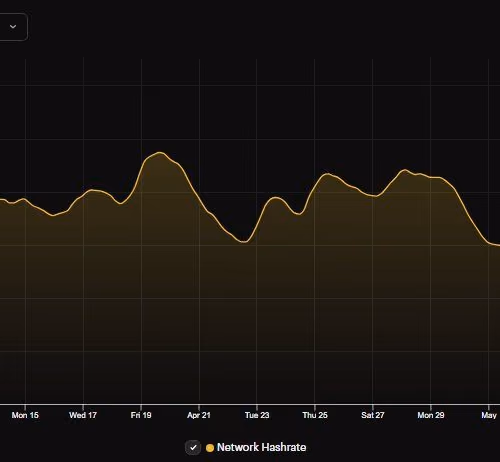Click the May axis label
This screenshot has width=500, height=462.
(x=489, y=415)
